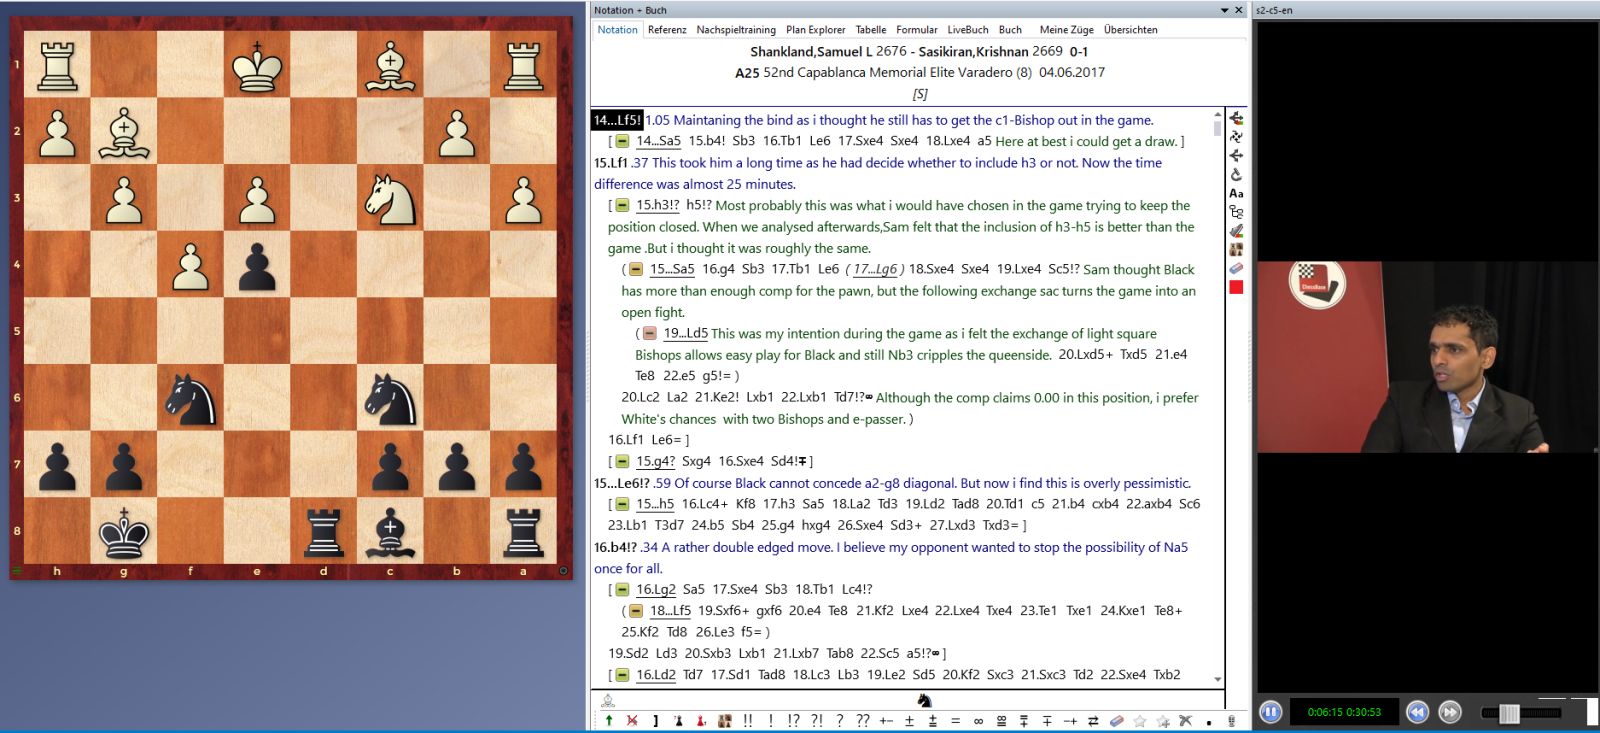Jump to move 15...Le6 in notation
The height and width of the screenshot is (733, 1600).
(x=616, y=483)
